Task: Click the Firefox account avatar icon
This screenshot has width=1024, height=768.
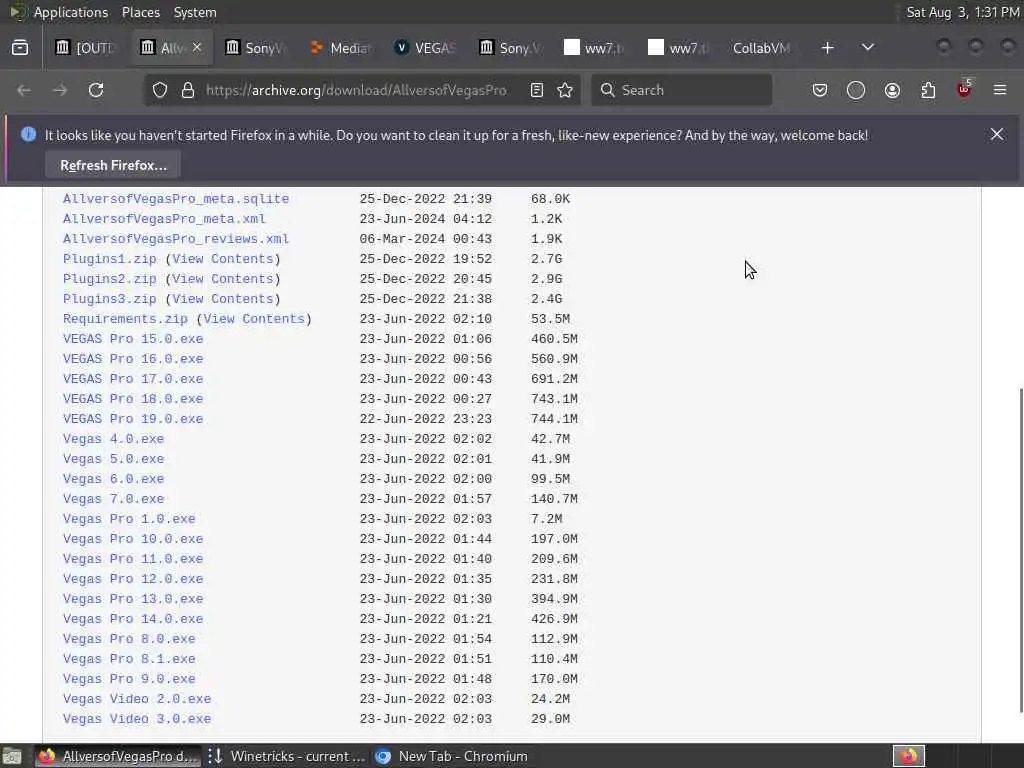Action: (x=892, y=90)
